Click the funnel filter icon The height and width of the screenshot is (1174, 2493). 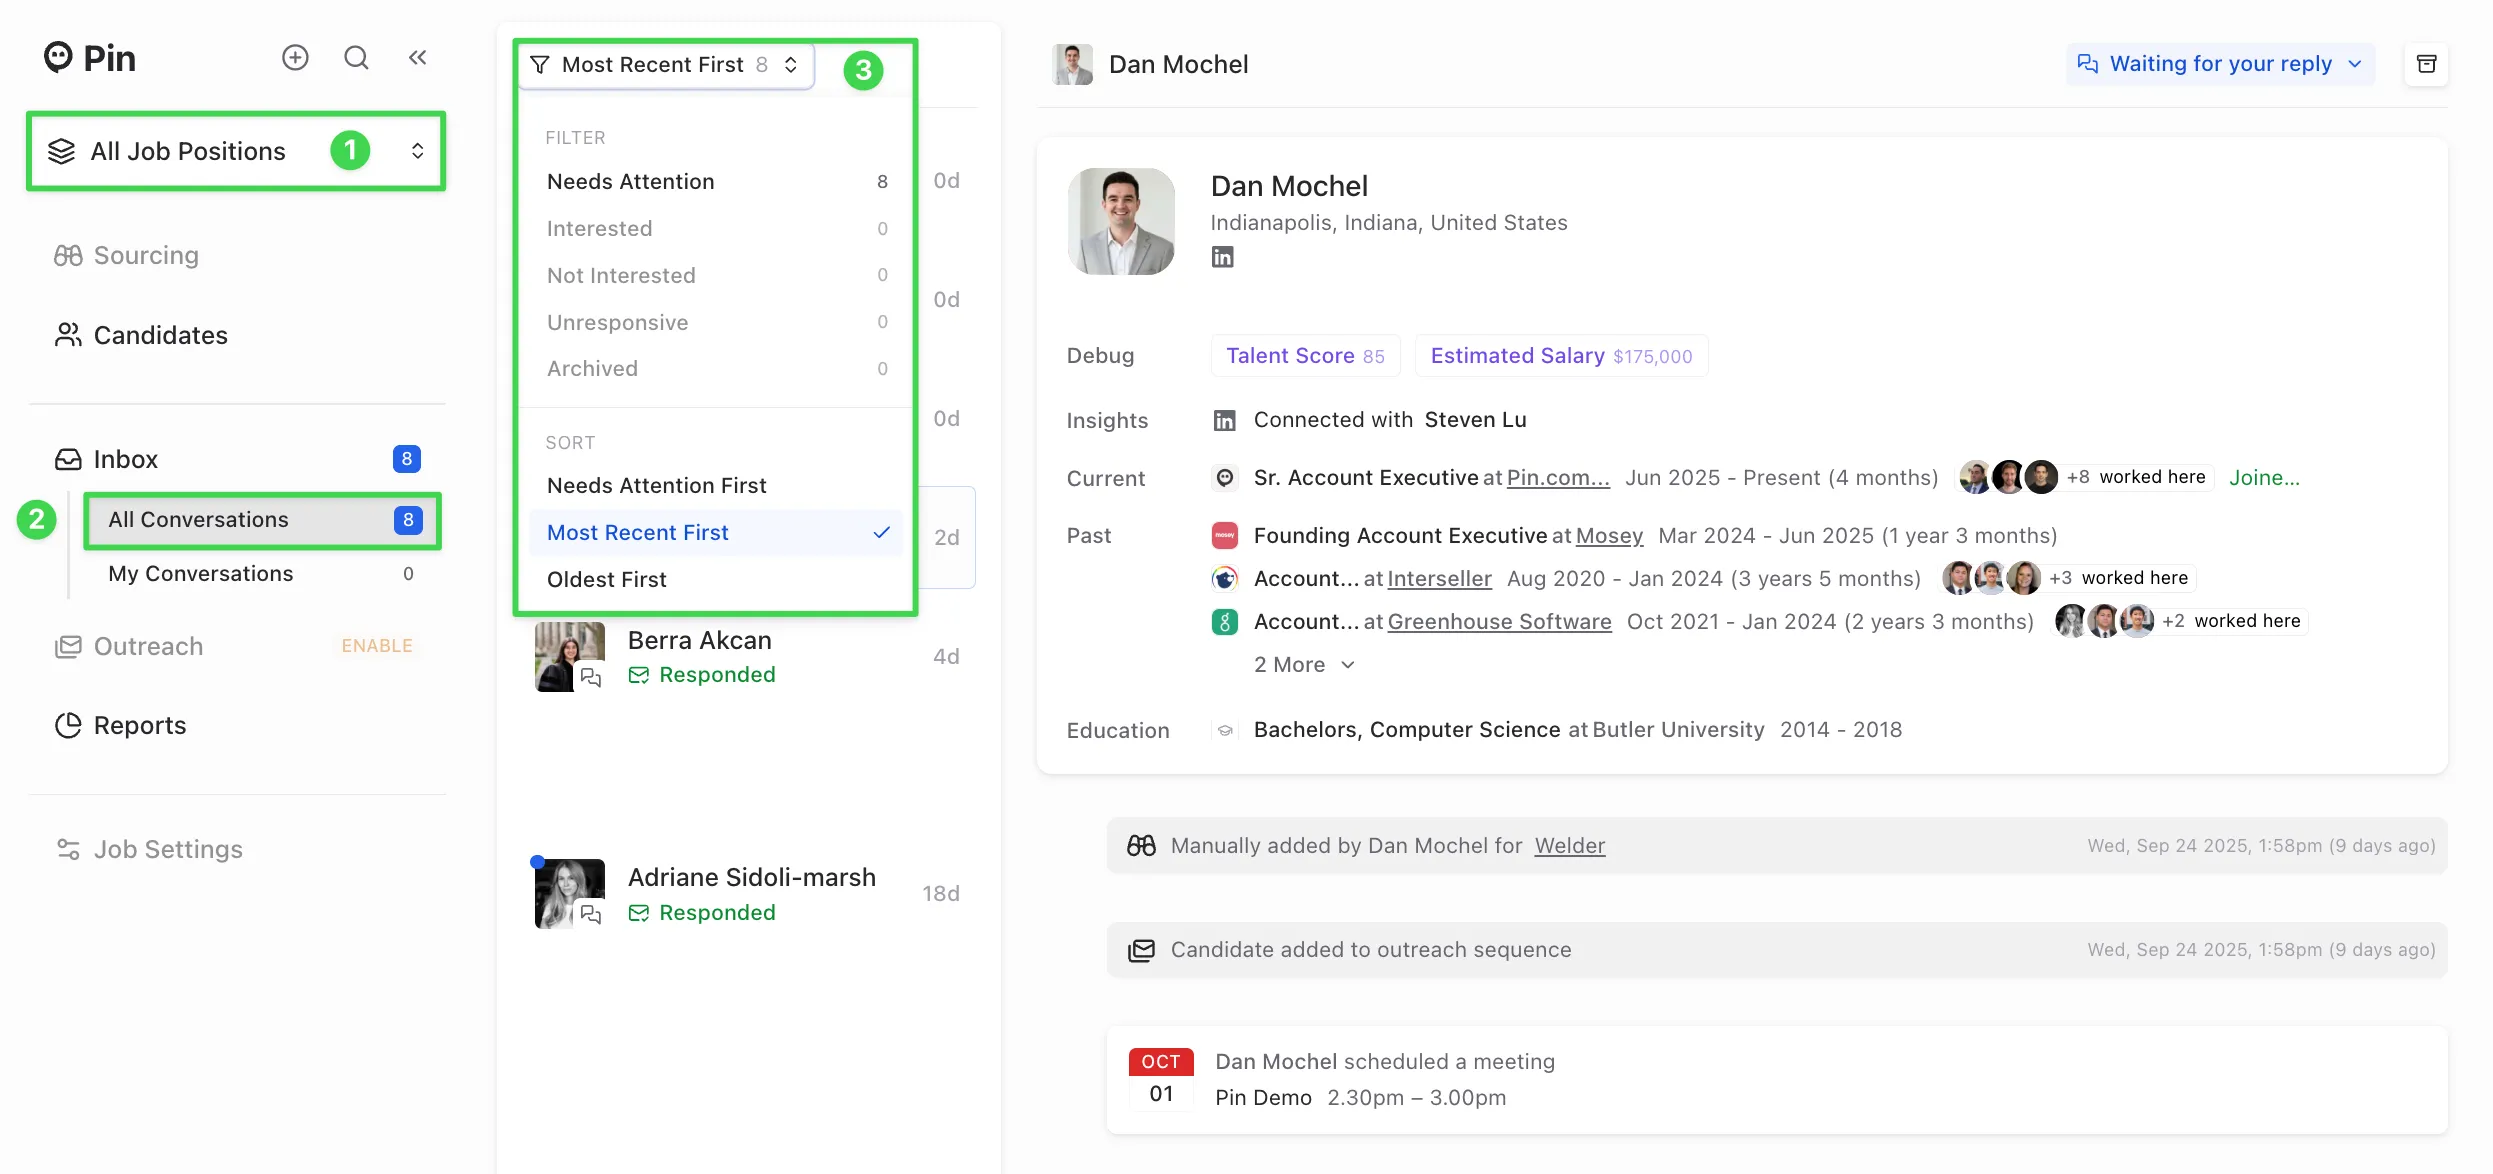pos(540,65)
